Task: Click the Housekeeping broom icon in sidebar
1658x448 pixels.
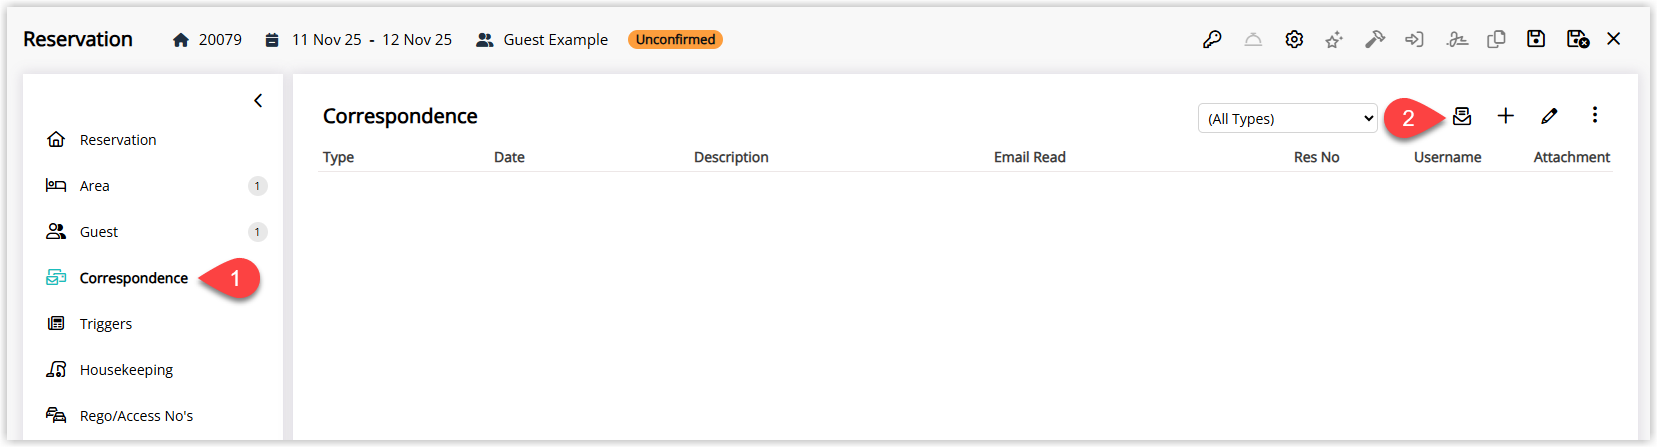Action: [x=56, y=370]
